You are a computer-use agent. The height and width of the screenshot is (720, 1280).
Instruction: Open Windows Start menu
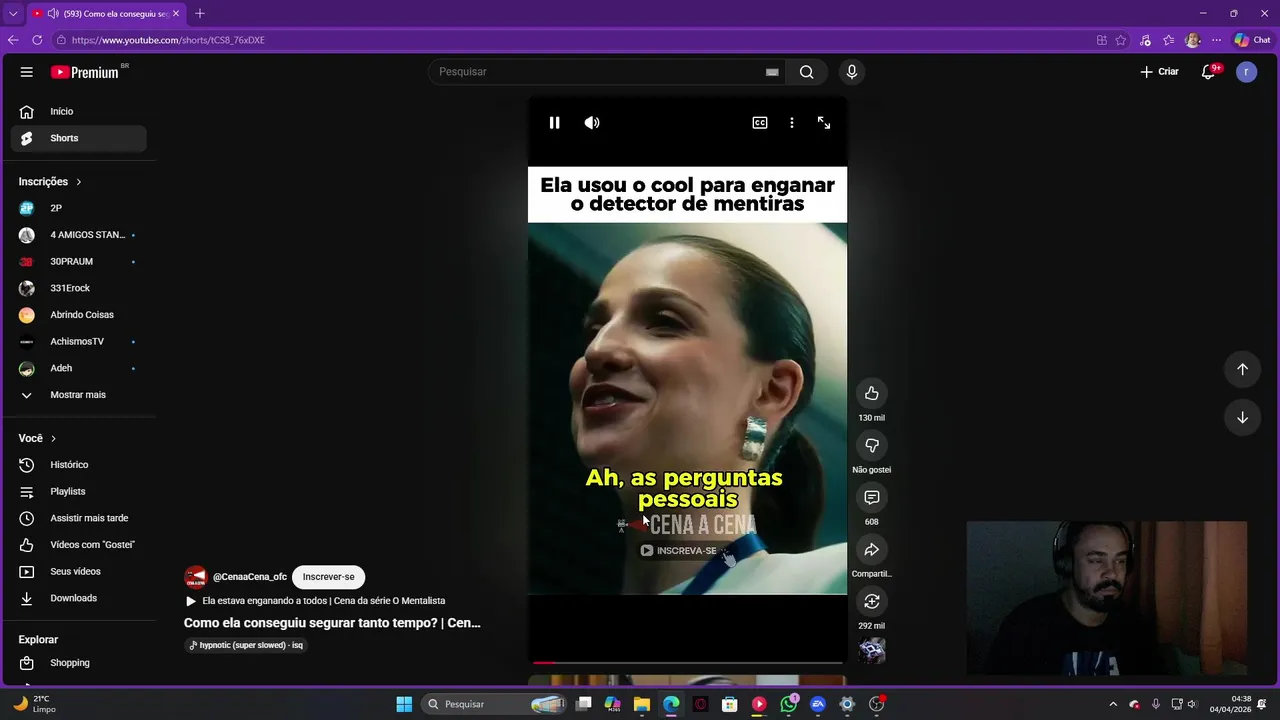pyautogui.click(x=404, y=704)
